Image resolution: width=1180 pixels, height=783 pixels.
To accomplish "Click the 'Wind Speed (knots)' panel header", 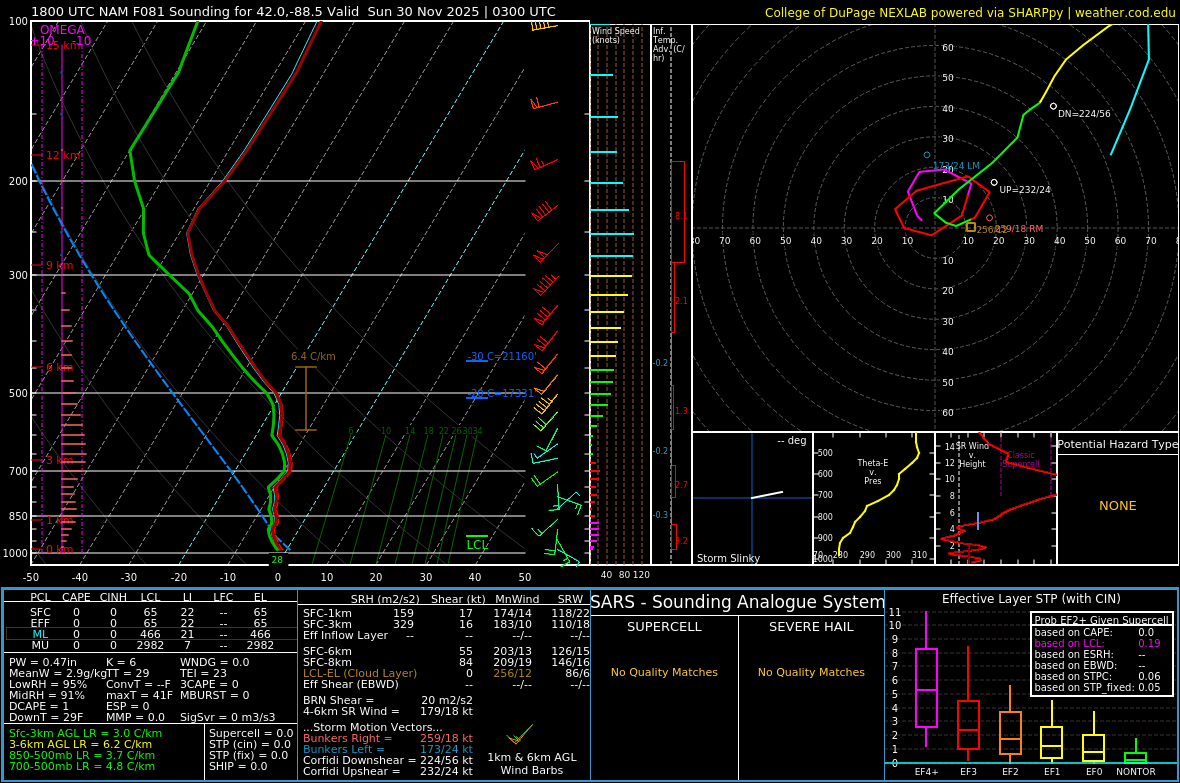I will 616,35.
